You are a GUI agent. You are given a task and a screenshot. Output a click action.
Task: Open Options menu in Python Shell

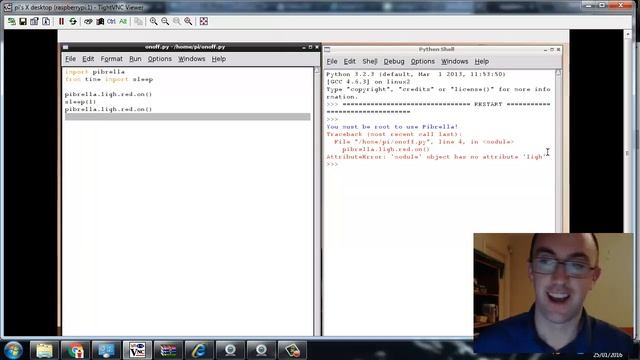click(x=422, y=61)
